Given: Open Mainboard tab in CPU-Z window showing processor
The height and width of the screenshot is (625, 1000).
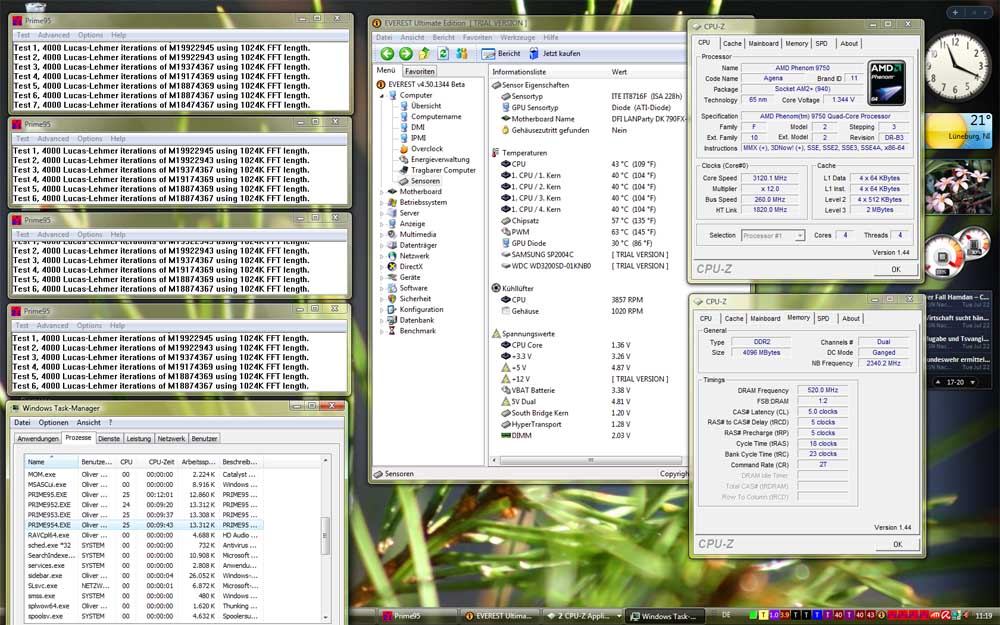Looking at the screenshot, I should [x=763, y=43].
